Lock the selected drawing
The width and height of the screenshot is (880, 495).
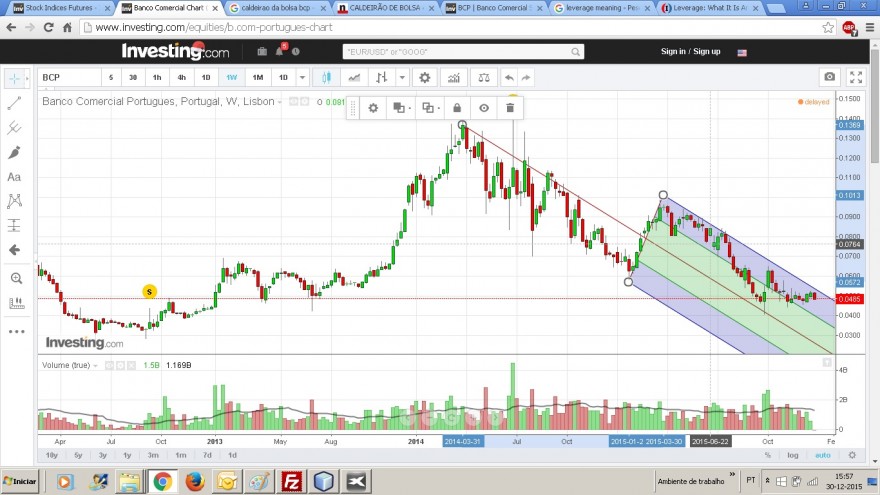pyautogui.click(x=457, y=108)
